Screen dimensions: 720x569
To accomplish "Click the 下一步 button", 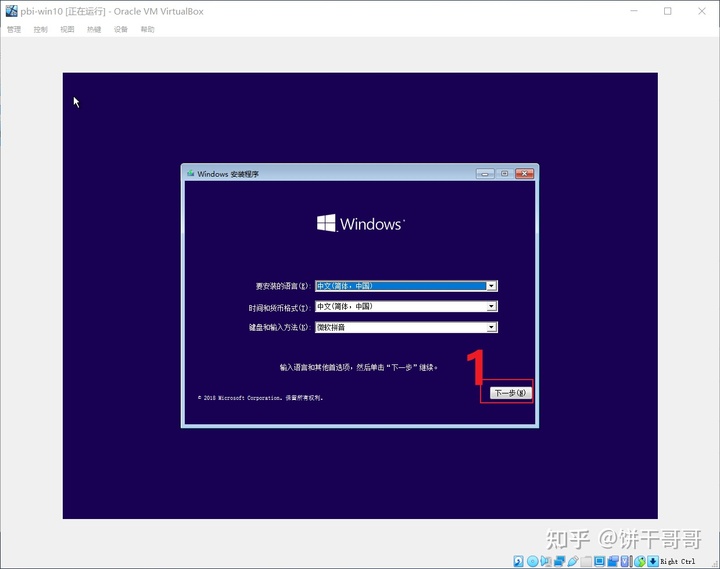I will pos(511,393).
